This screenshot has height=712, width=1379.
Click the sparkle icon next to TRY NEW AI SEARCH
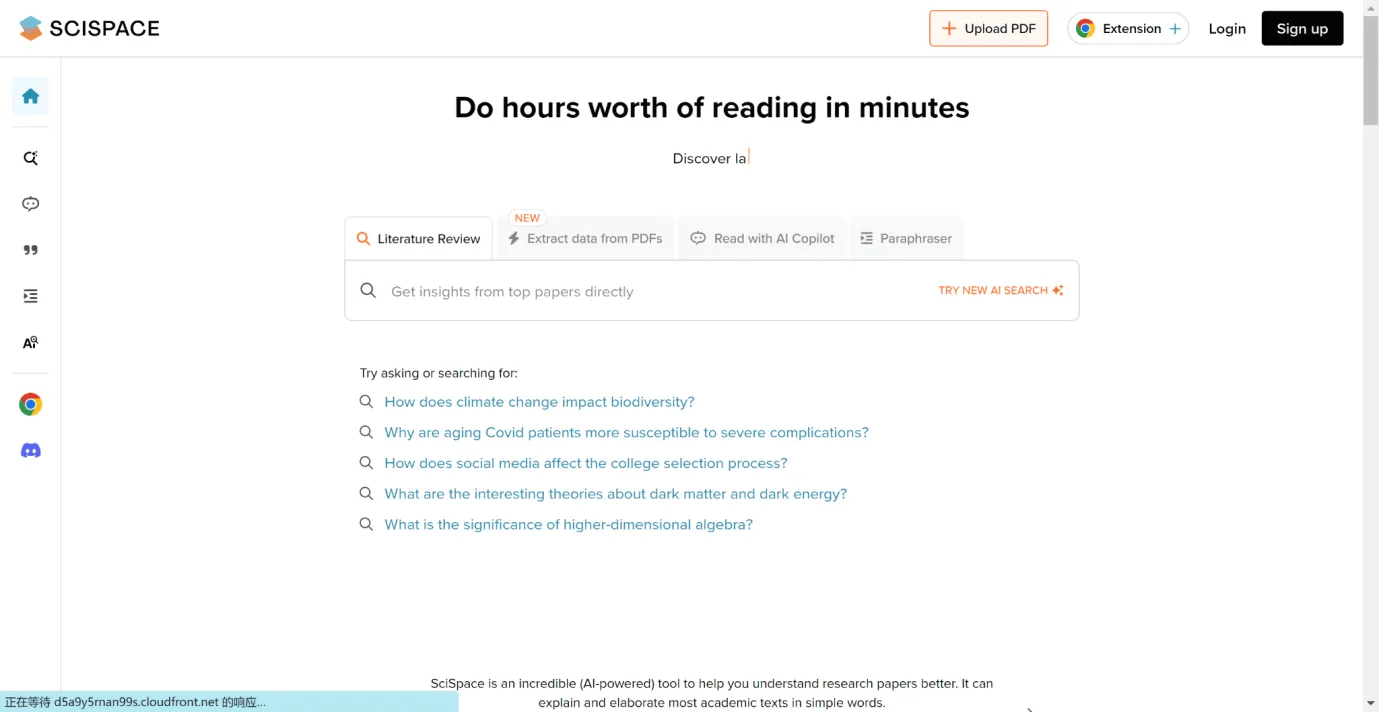1059,290
